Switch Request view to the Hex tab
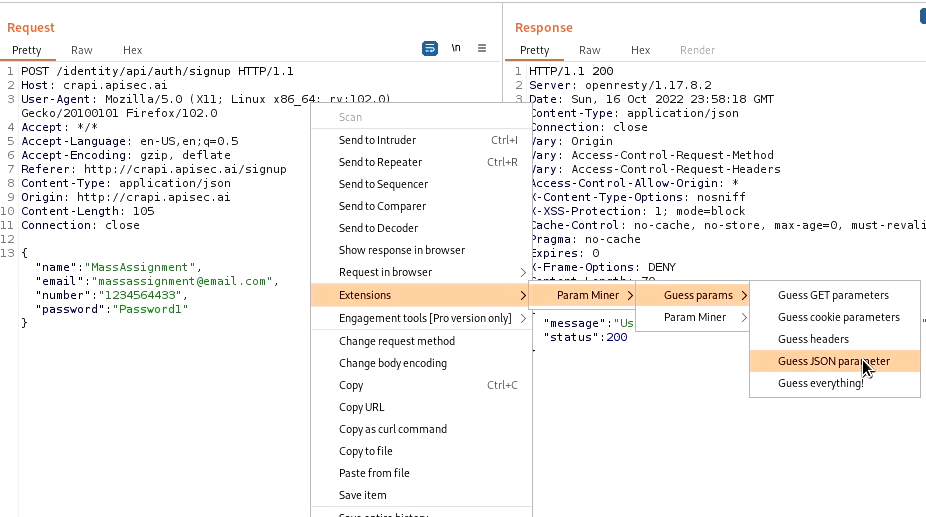This screenshot has width=926, height=517. click(x=132, y=50)
